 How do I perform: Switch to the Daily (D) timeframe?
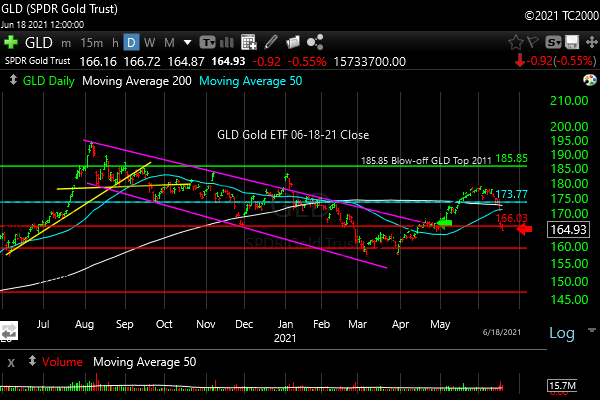[x=130, y=43]
